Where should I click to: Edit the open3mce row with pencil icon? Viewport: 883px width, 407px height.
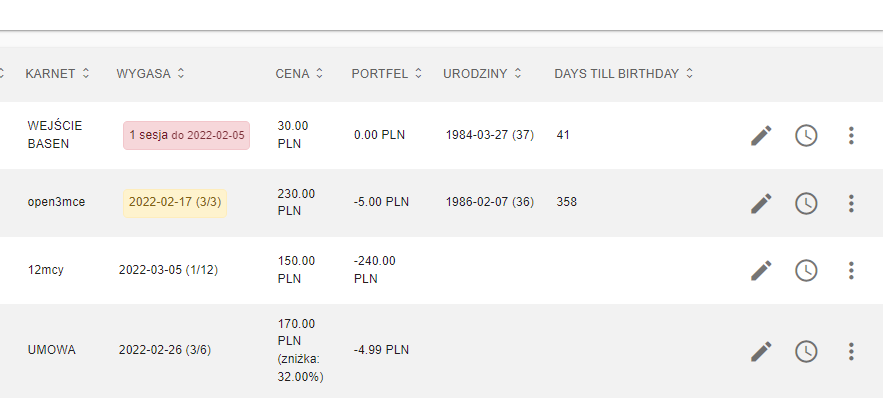[x=761, y=203]
